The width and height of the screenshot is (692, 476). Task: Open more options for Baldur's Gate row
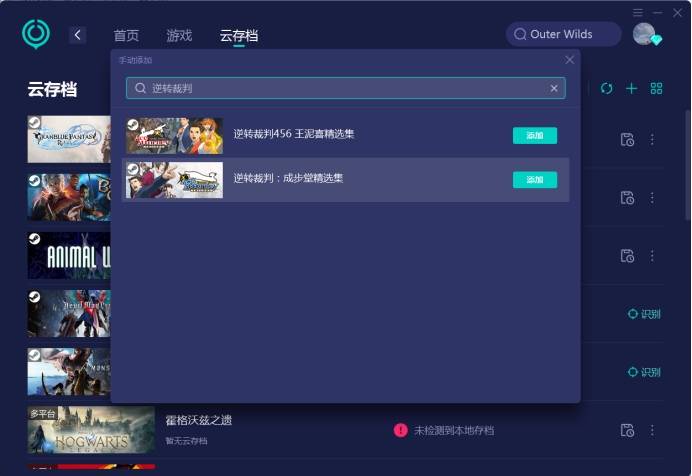coord(652,198)
